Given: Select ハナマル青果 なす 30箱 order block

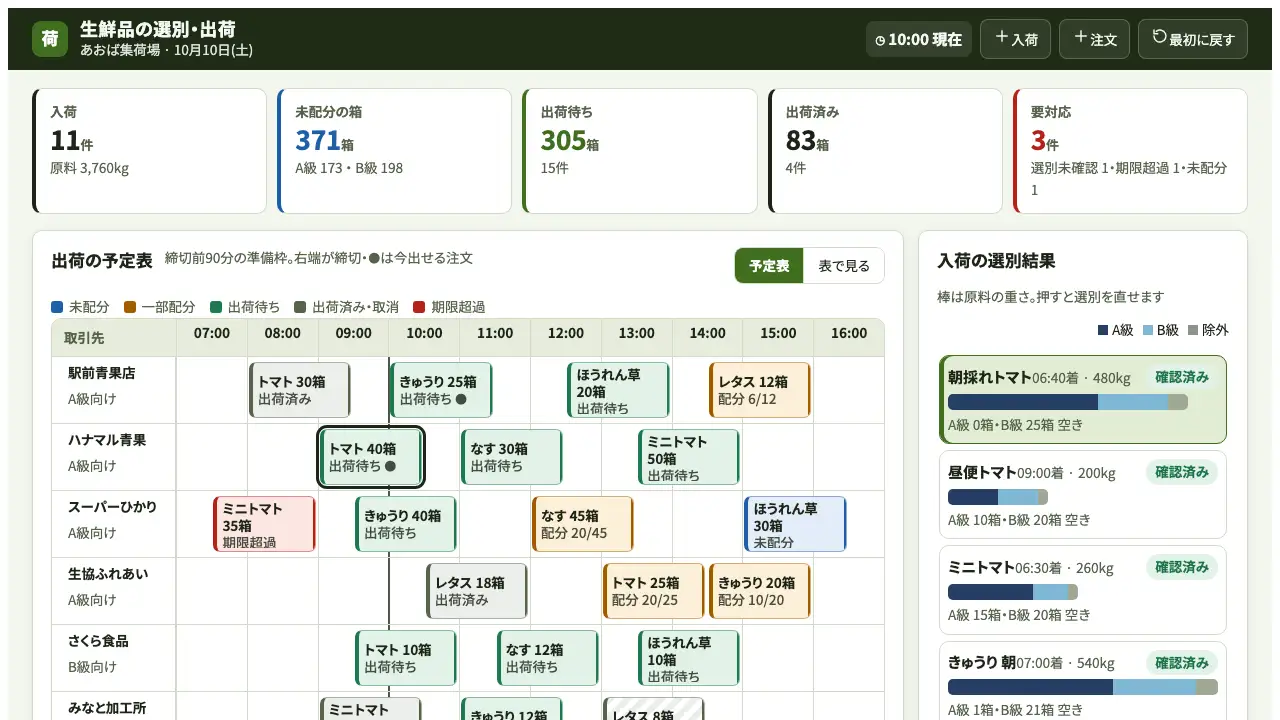Looking at the screenshot, I should (x=512, y=457).
